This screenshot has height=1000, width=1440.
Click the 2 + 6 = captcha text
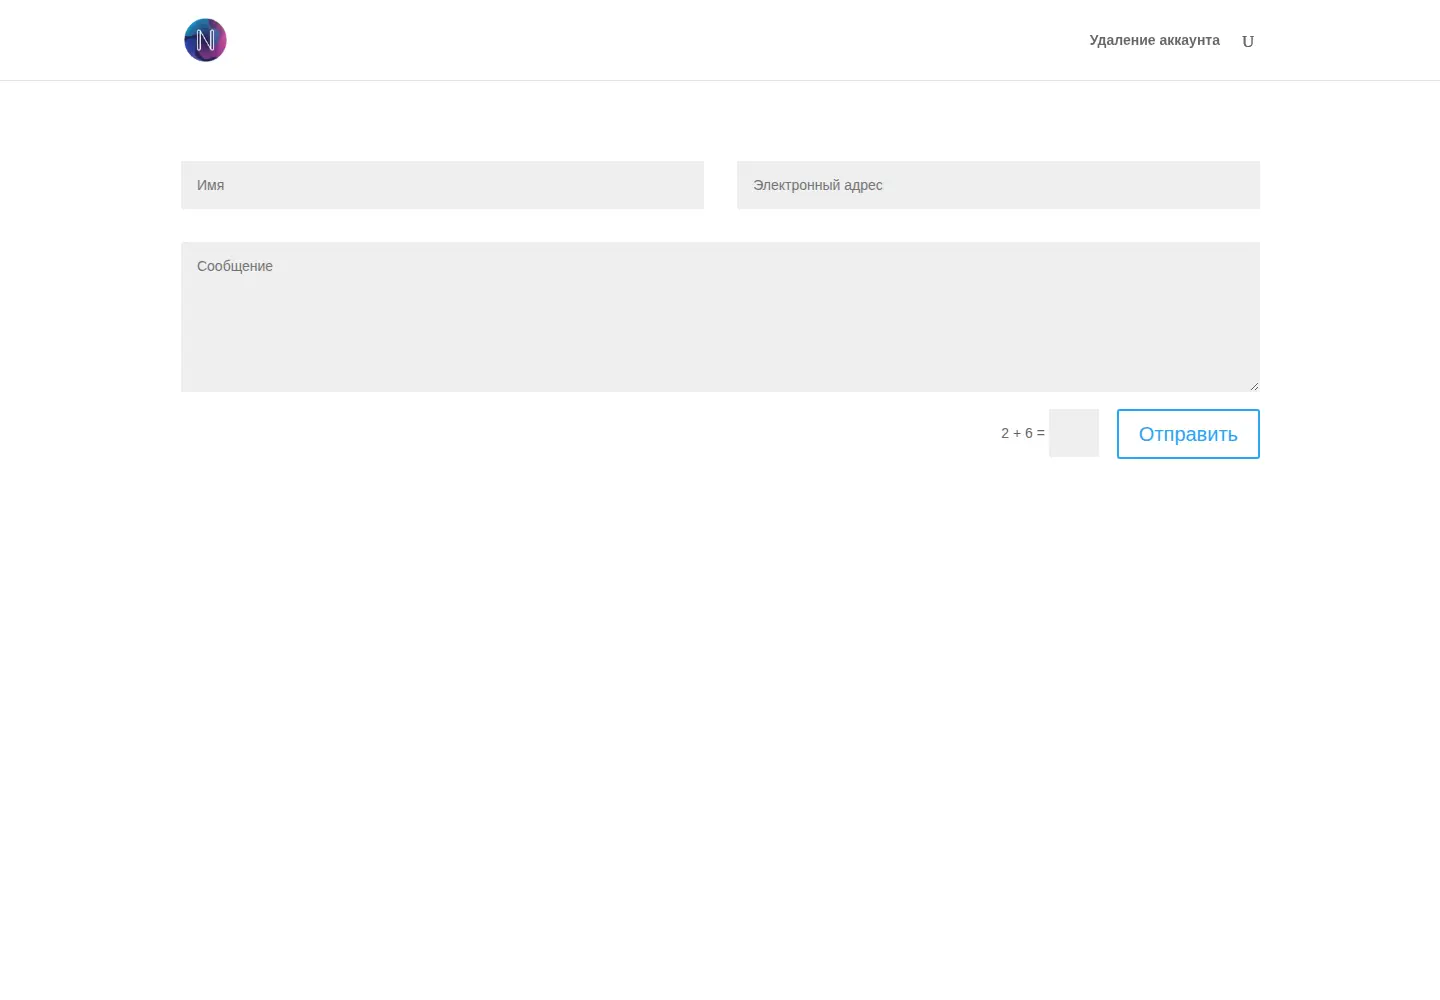pos(1022,433)
